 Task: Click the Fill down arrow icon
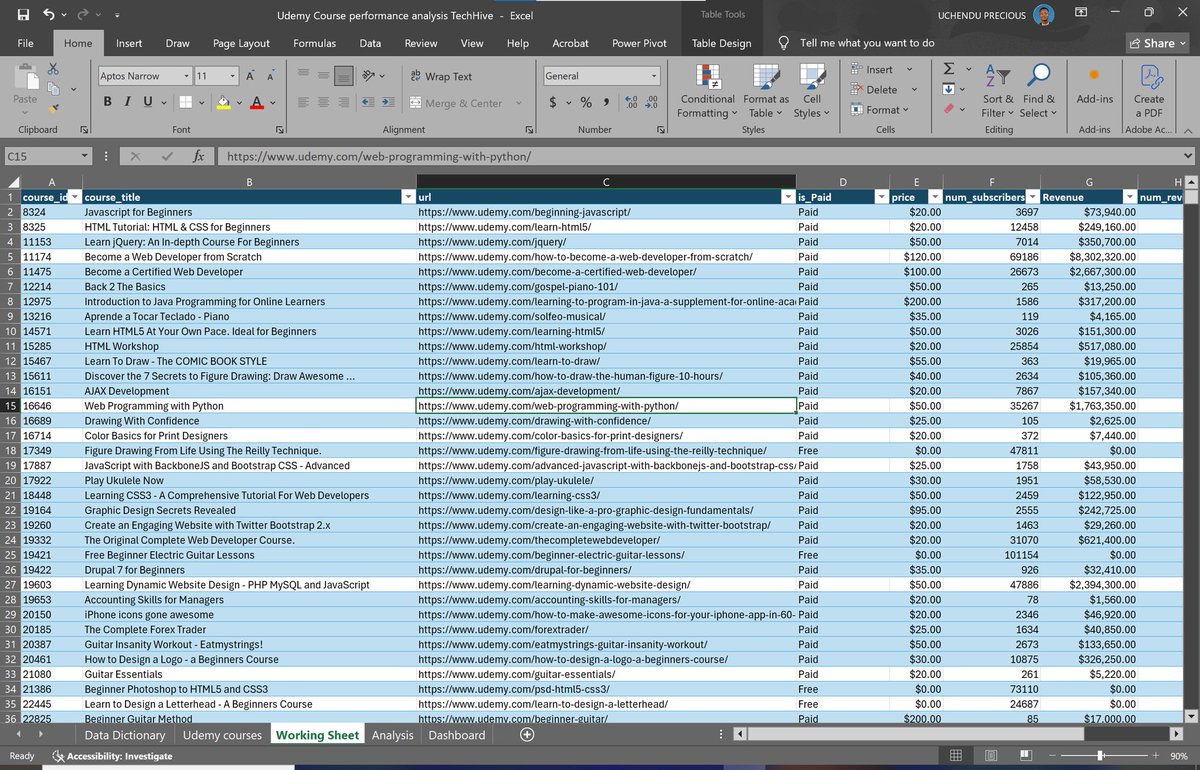point(948,89)
